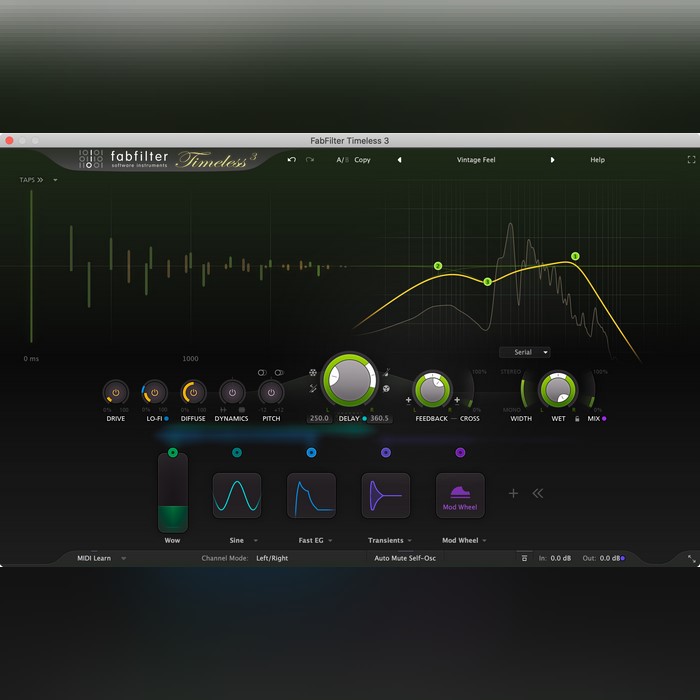The height and width of the screenshot is (700, 700).
Task: Toggle the Lo-Fi power button
Action: pyautogui.click(x=155, y=393)
